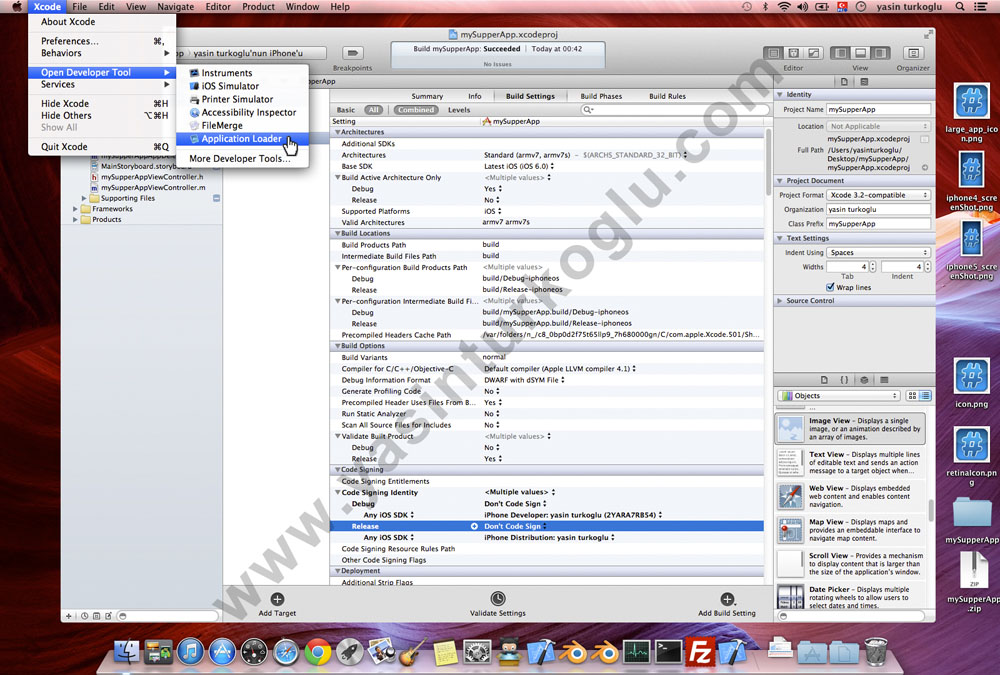The image size is (1000, 675).
Task: Select the Assistant editor icon
Action: tap(793, 53)
